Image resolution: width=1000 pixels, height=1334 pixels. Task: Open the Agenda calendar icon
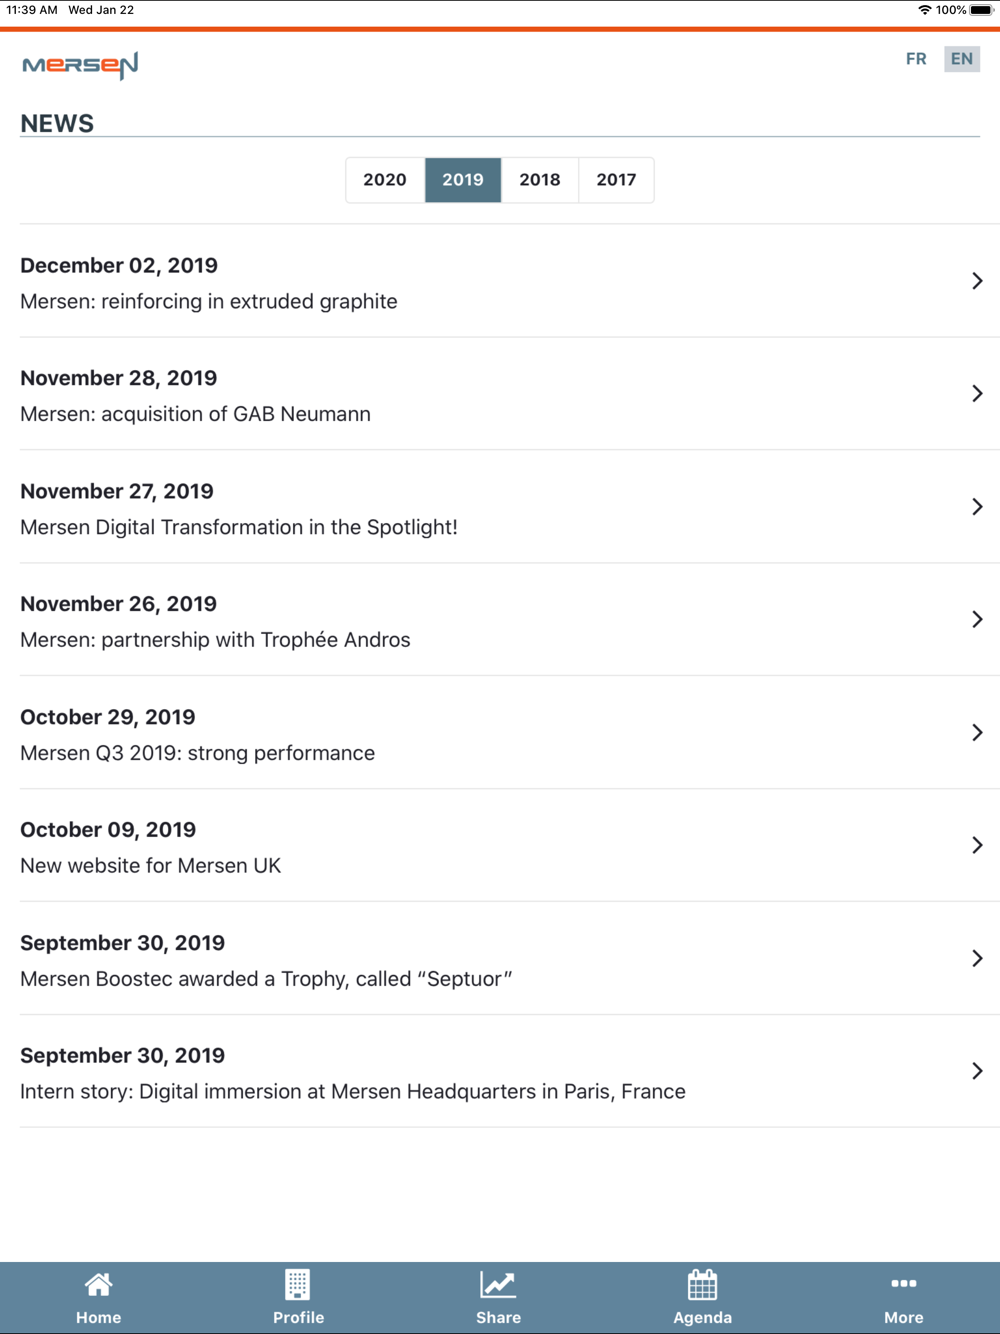pyautogui.click(x=702, y=1285)
